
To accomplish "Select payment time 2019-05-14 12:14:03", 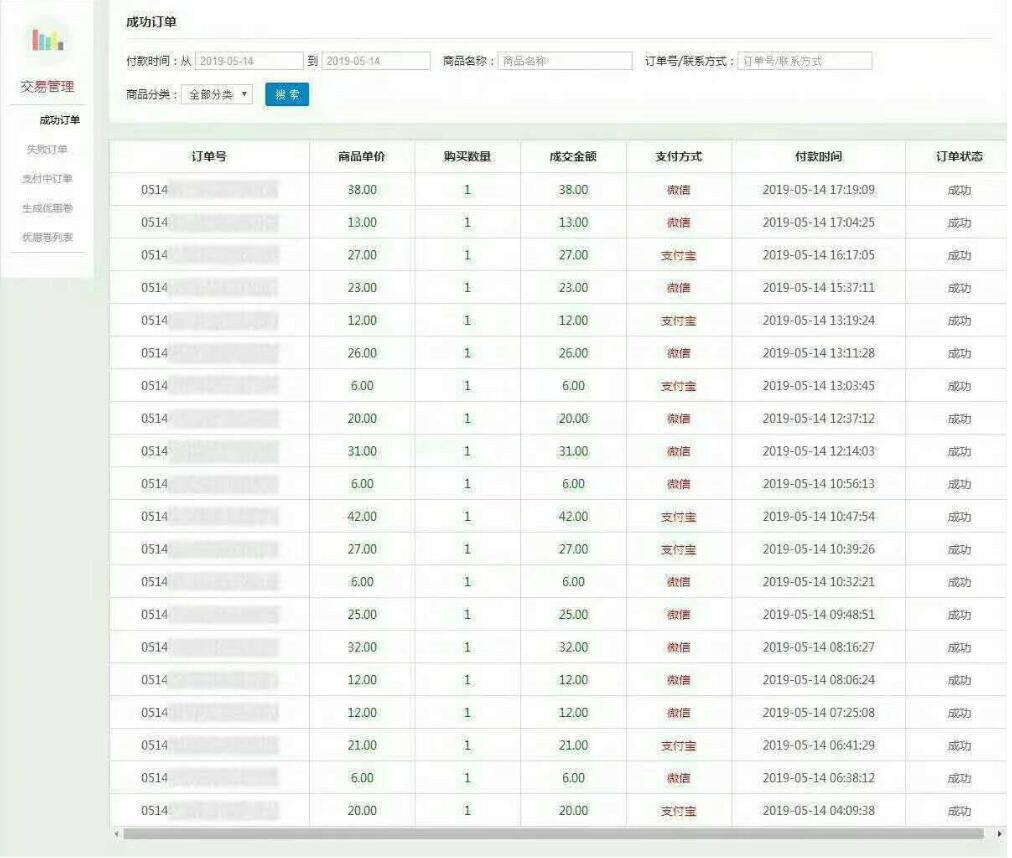I will click(818, 451).
